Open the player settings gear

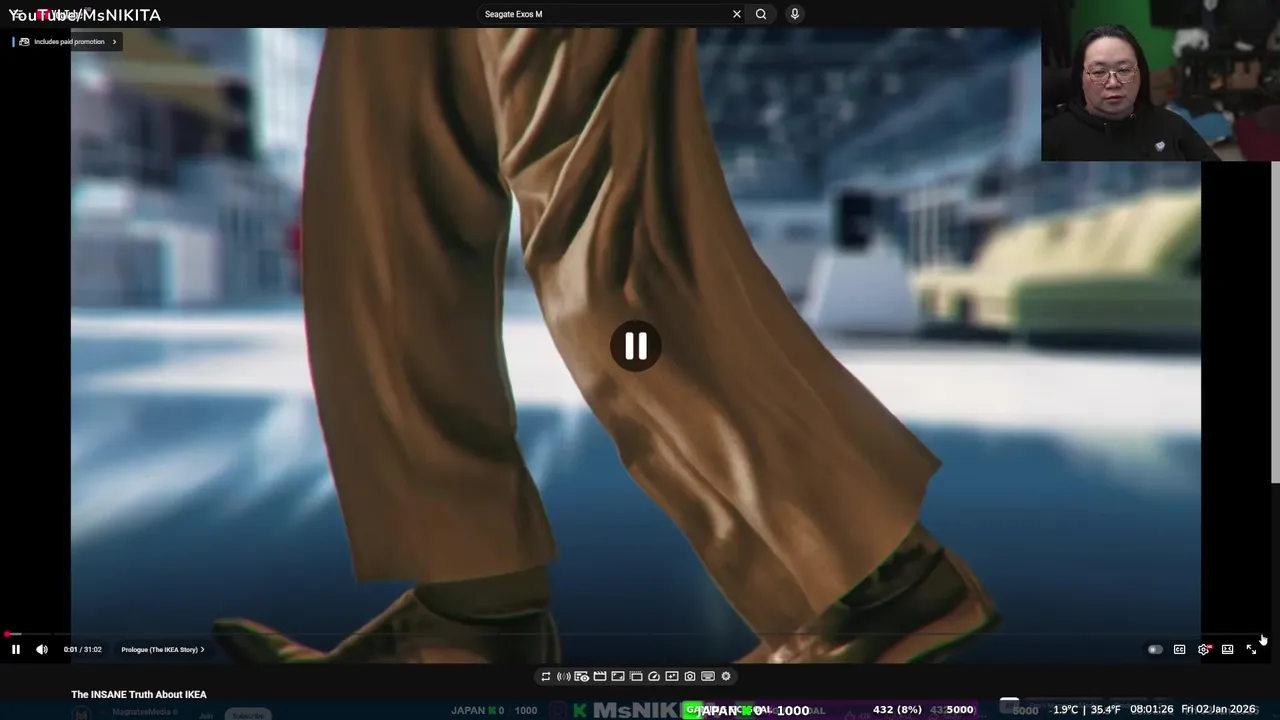click(1204, 650)
